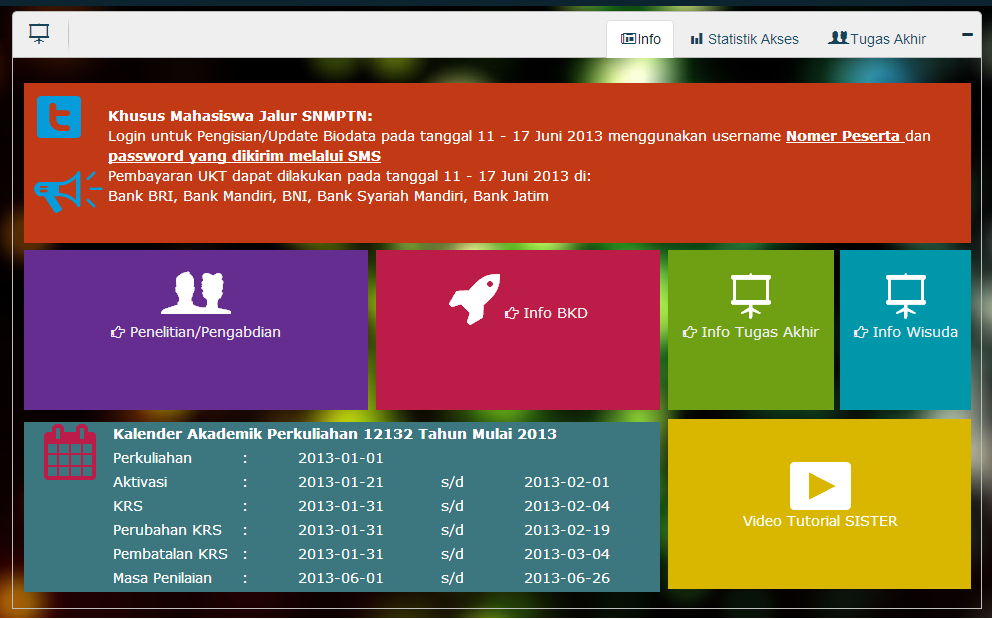
Task: Click Perubahan KRS end date 2013-02-19
Action: click(567, 530)
